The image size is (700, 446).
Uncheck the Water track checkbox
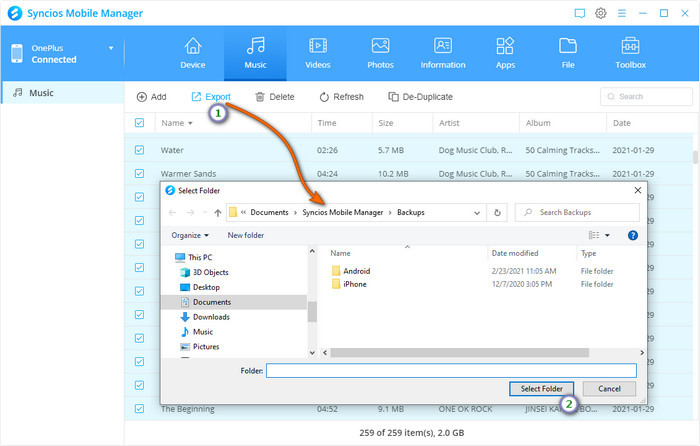tap(139, 150)
